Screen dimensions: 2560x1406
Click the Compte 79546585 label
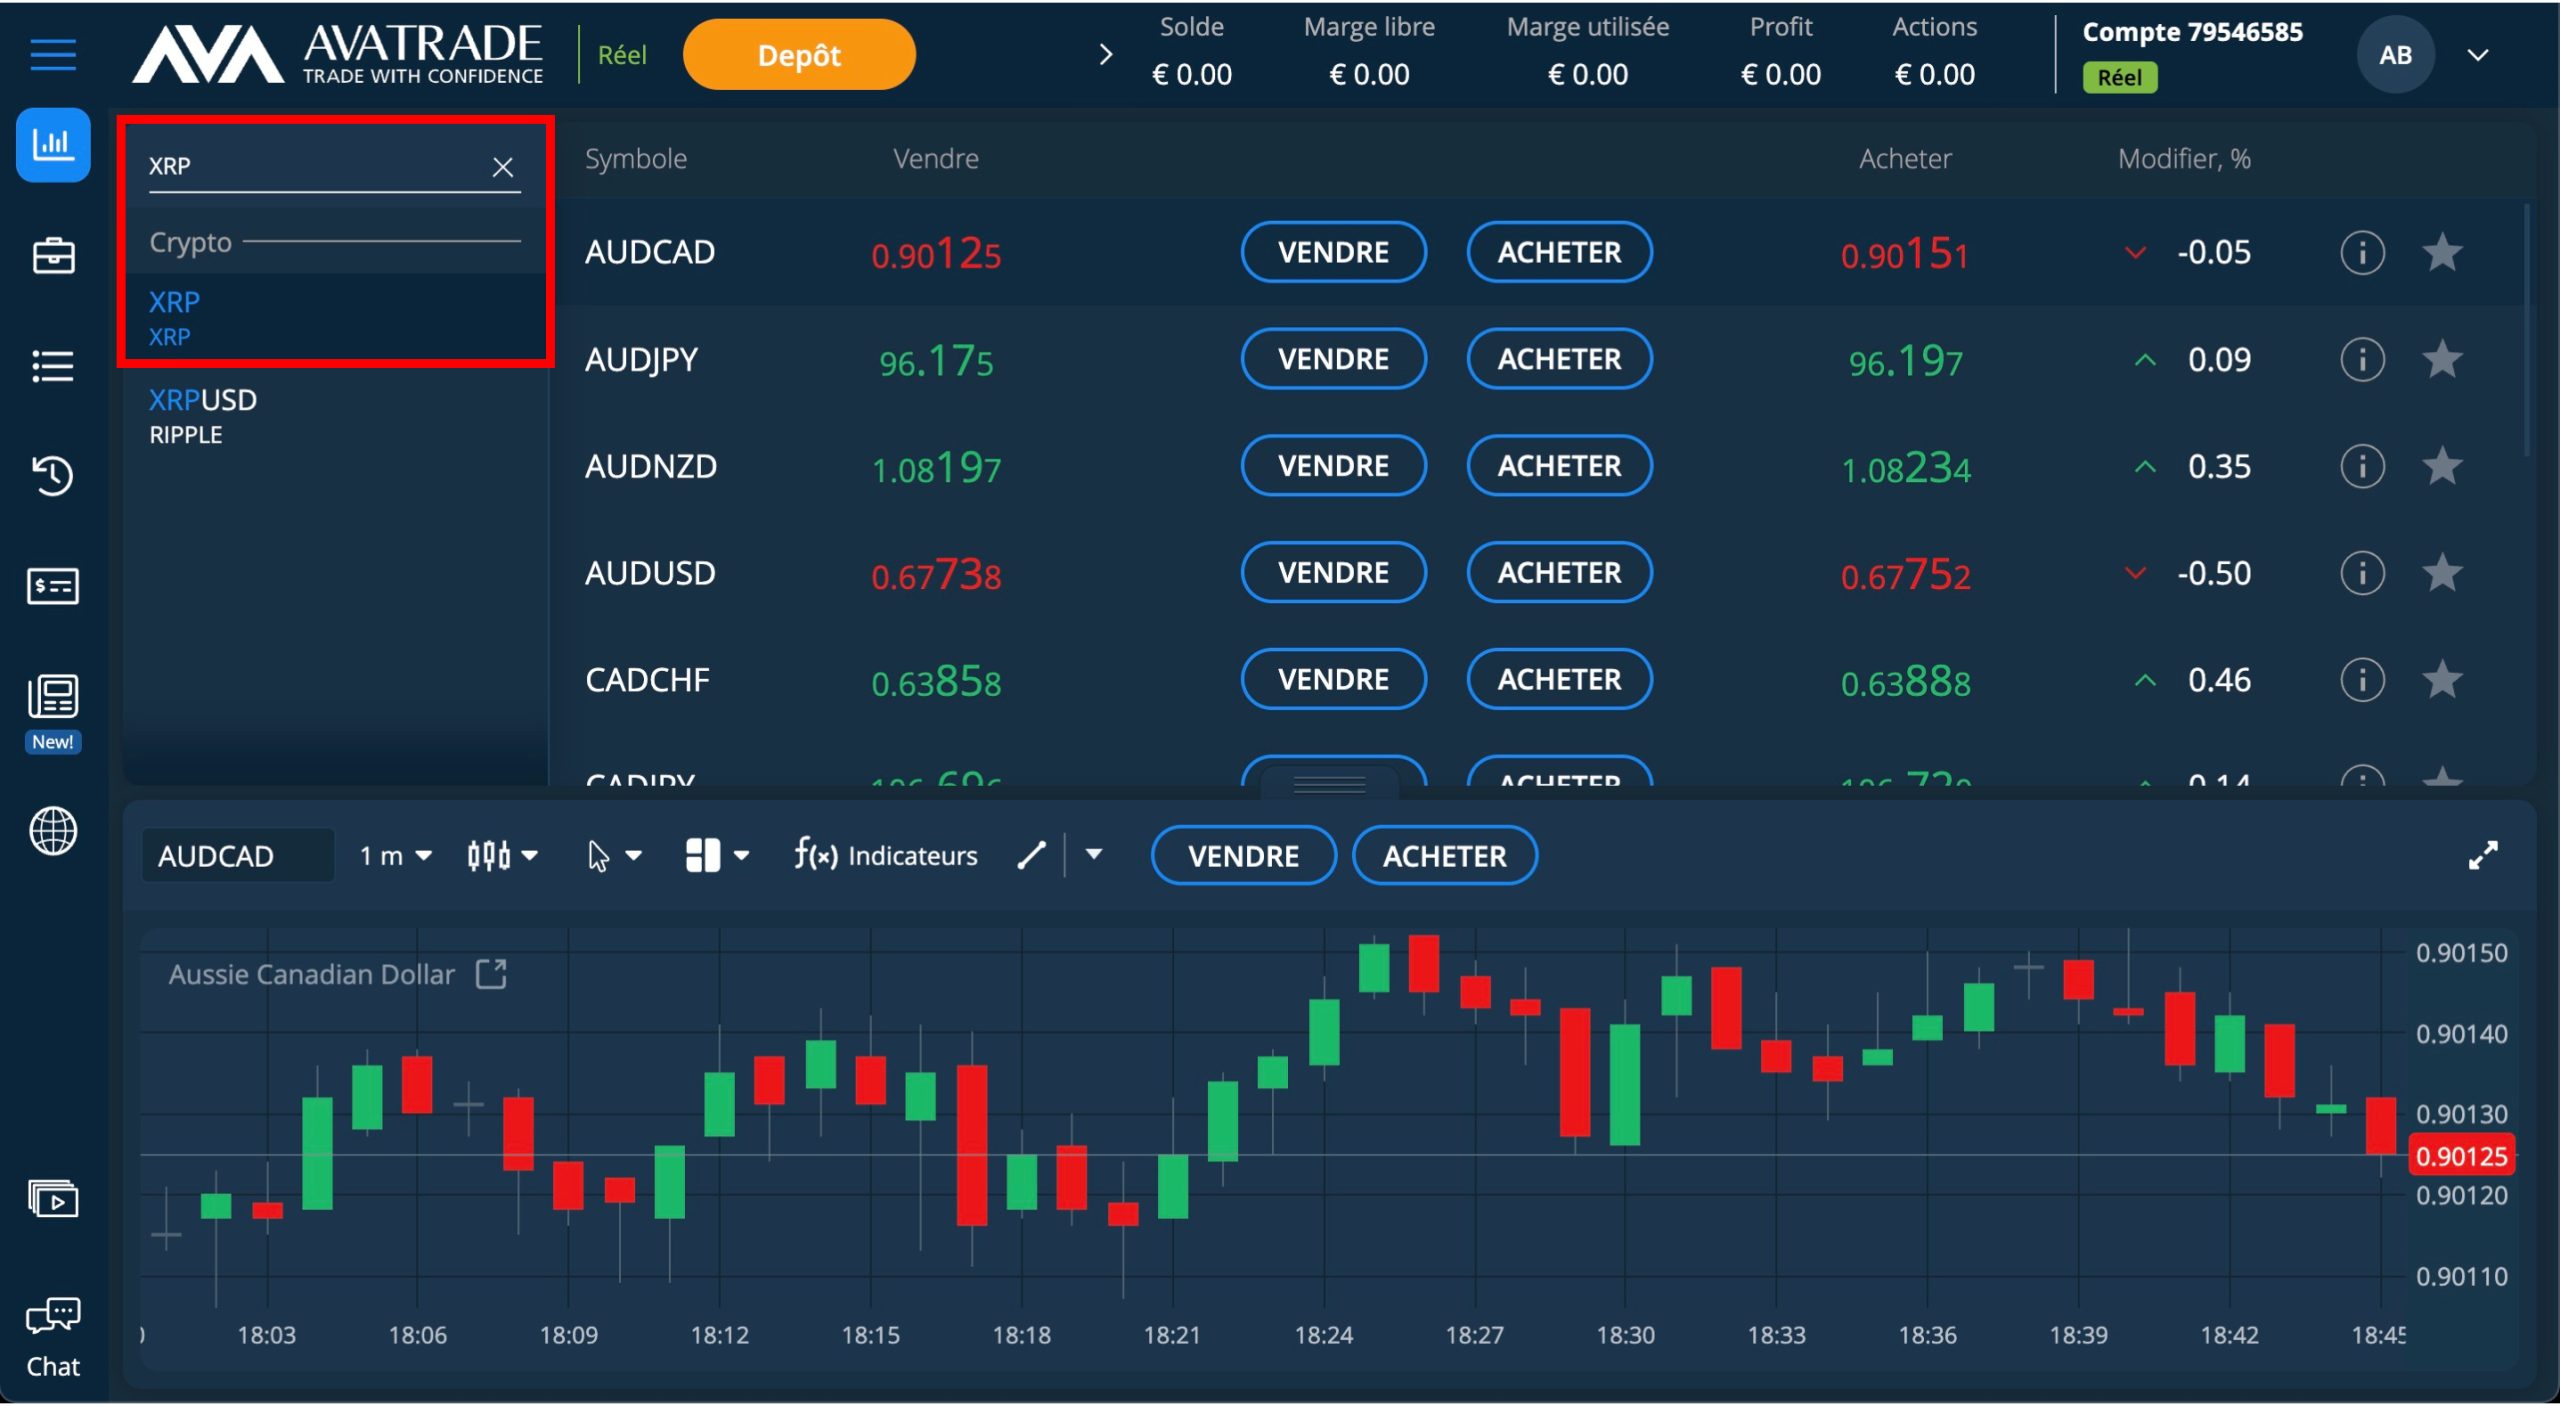pyautogui.click(x=2192, y=32)
